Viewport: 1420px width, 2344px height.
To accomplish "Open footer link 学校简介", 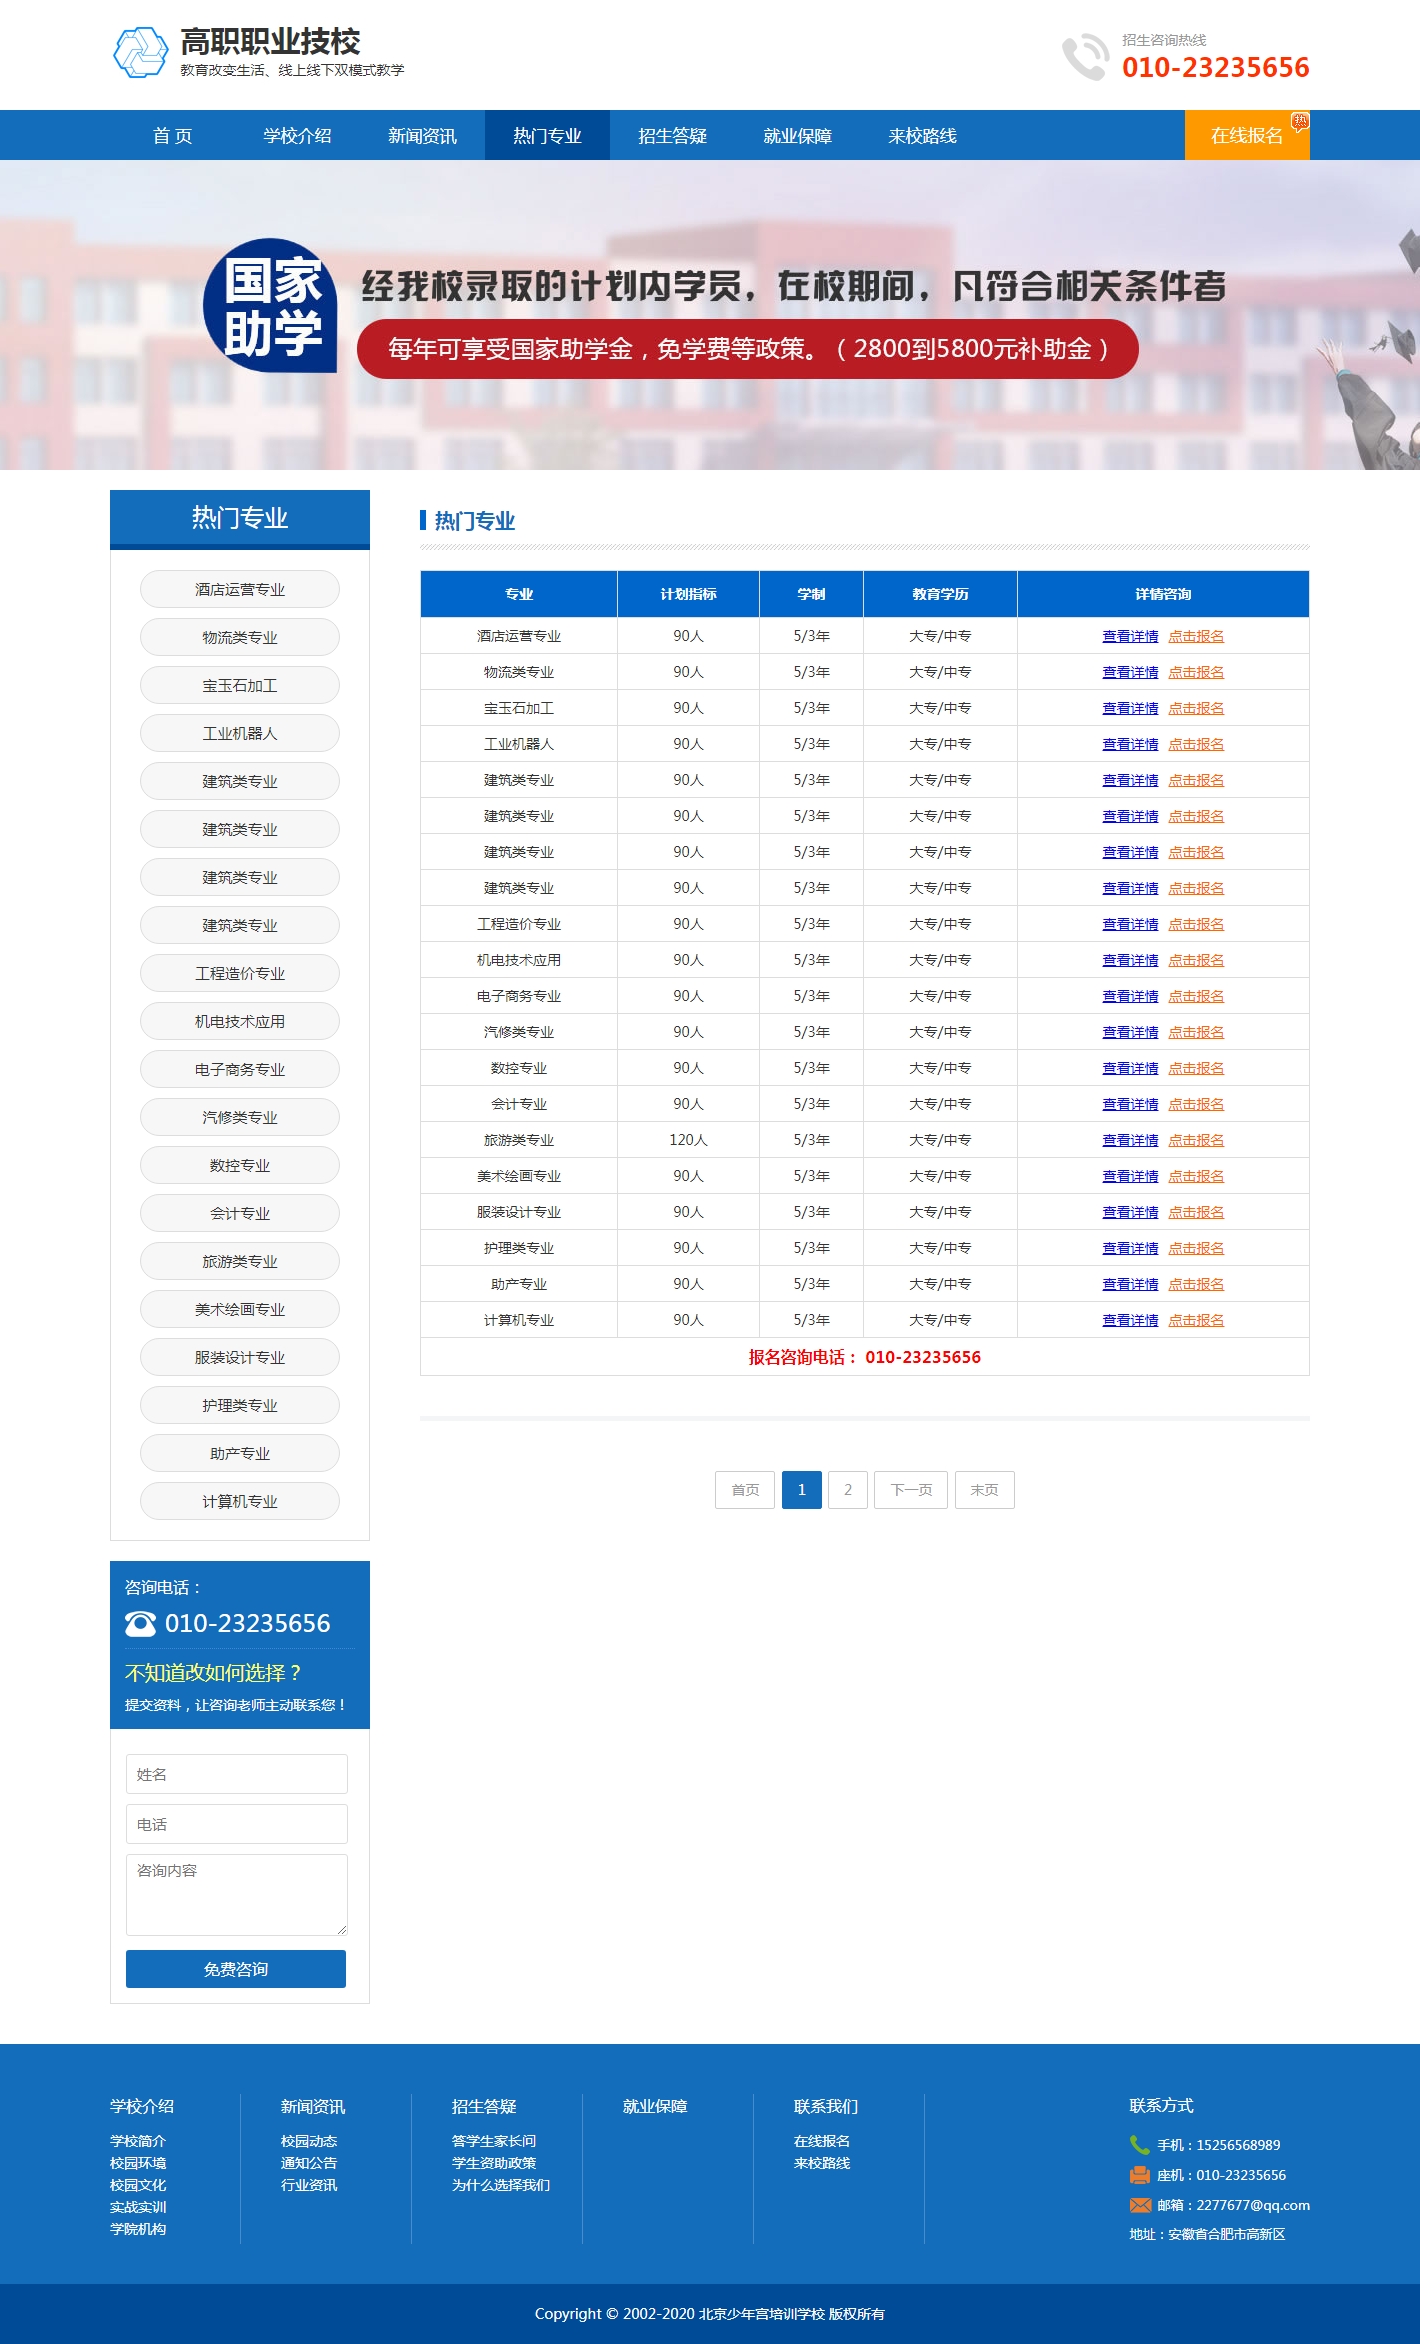I will [138, 2141].
